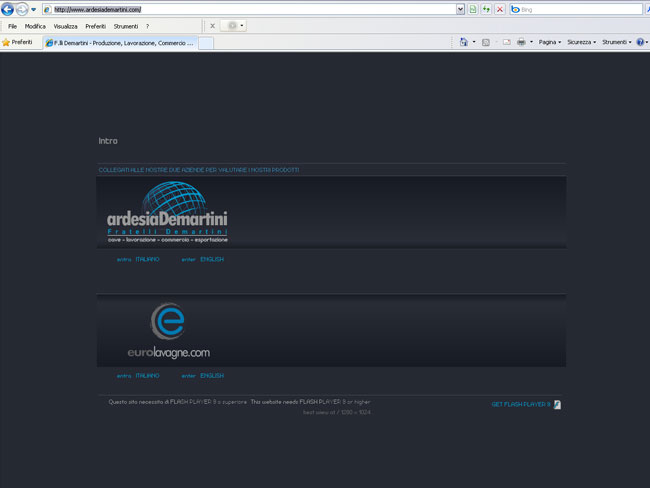The height and width of the screenshot is (488, 650).
Task: Open the Sicurezza command bar dropdown
Action: coord(582,42)
